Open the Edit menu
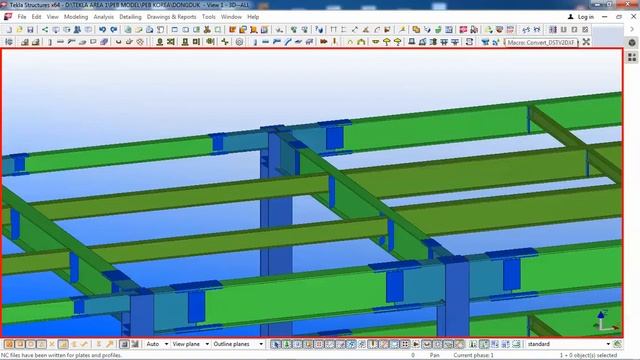640x360 pixels. point(36,17)
